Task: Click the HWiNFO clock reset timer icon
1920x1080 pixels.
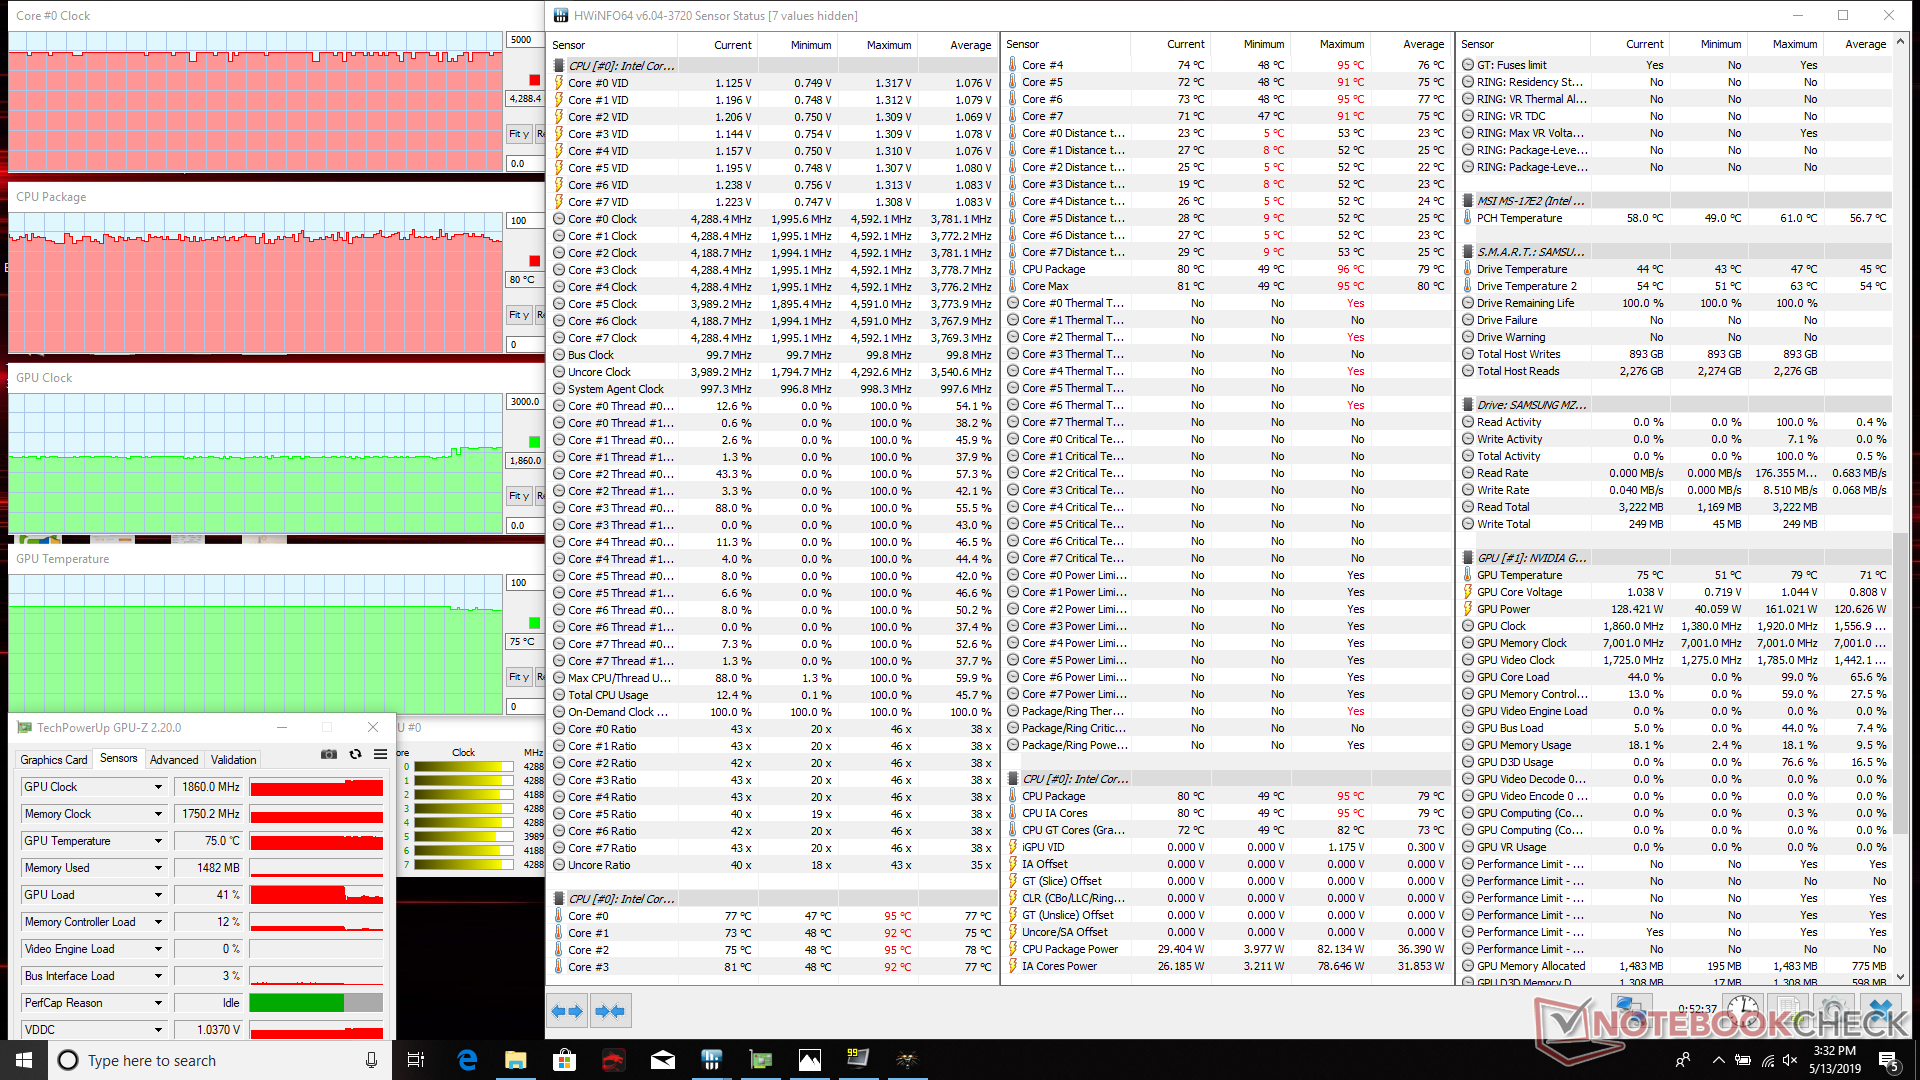Action: click(x=1743, y=1008)
